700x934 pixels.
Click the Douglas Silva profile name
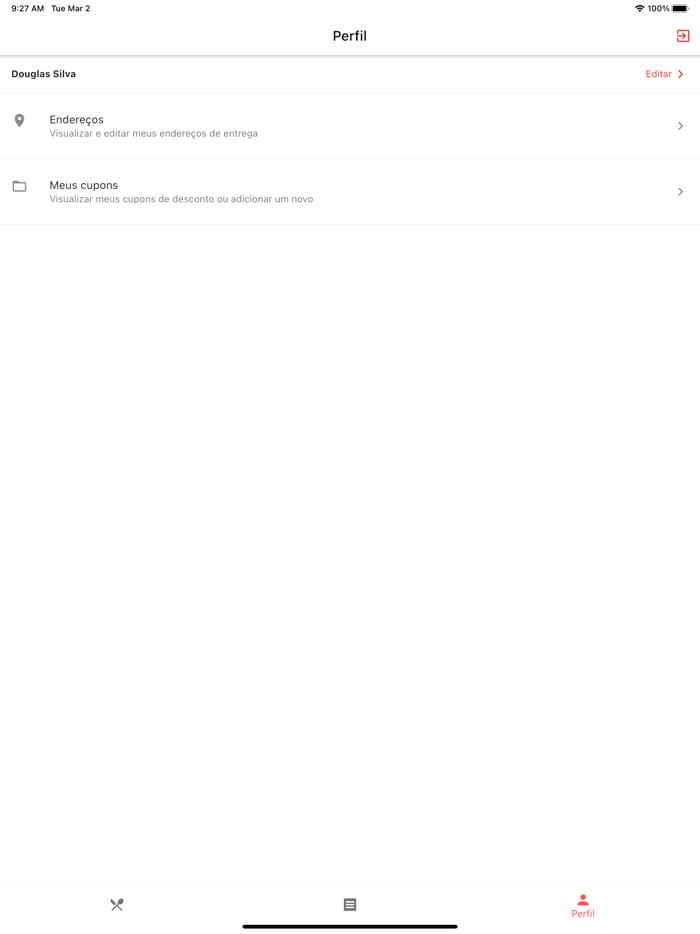point(43,74)
